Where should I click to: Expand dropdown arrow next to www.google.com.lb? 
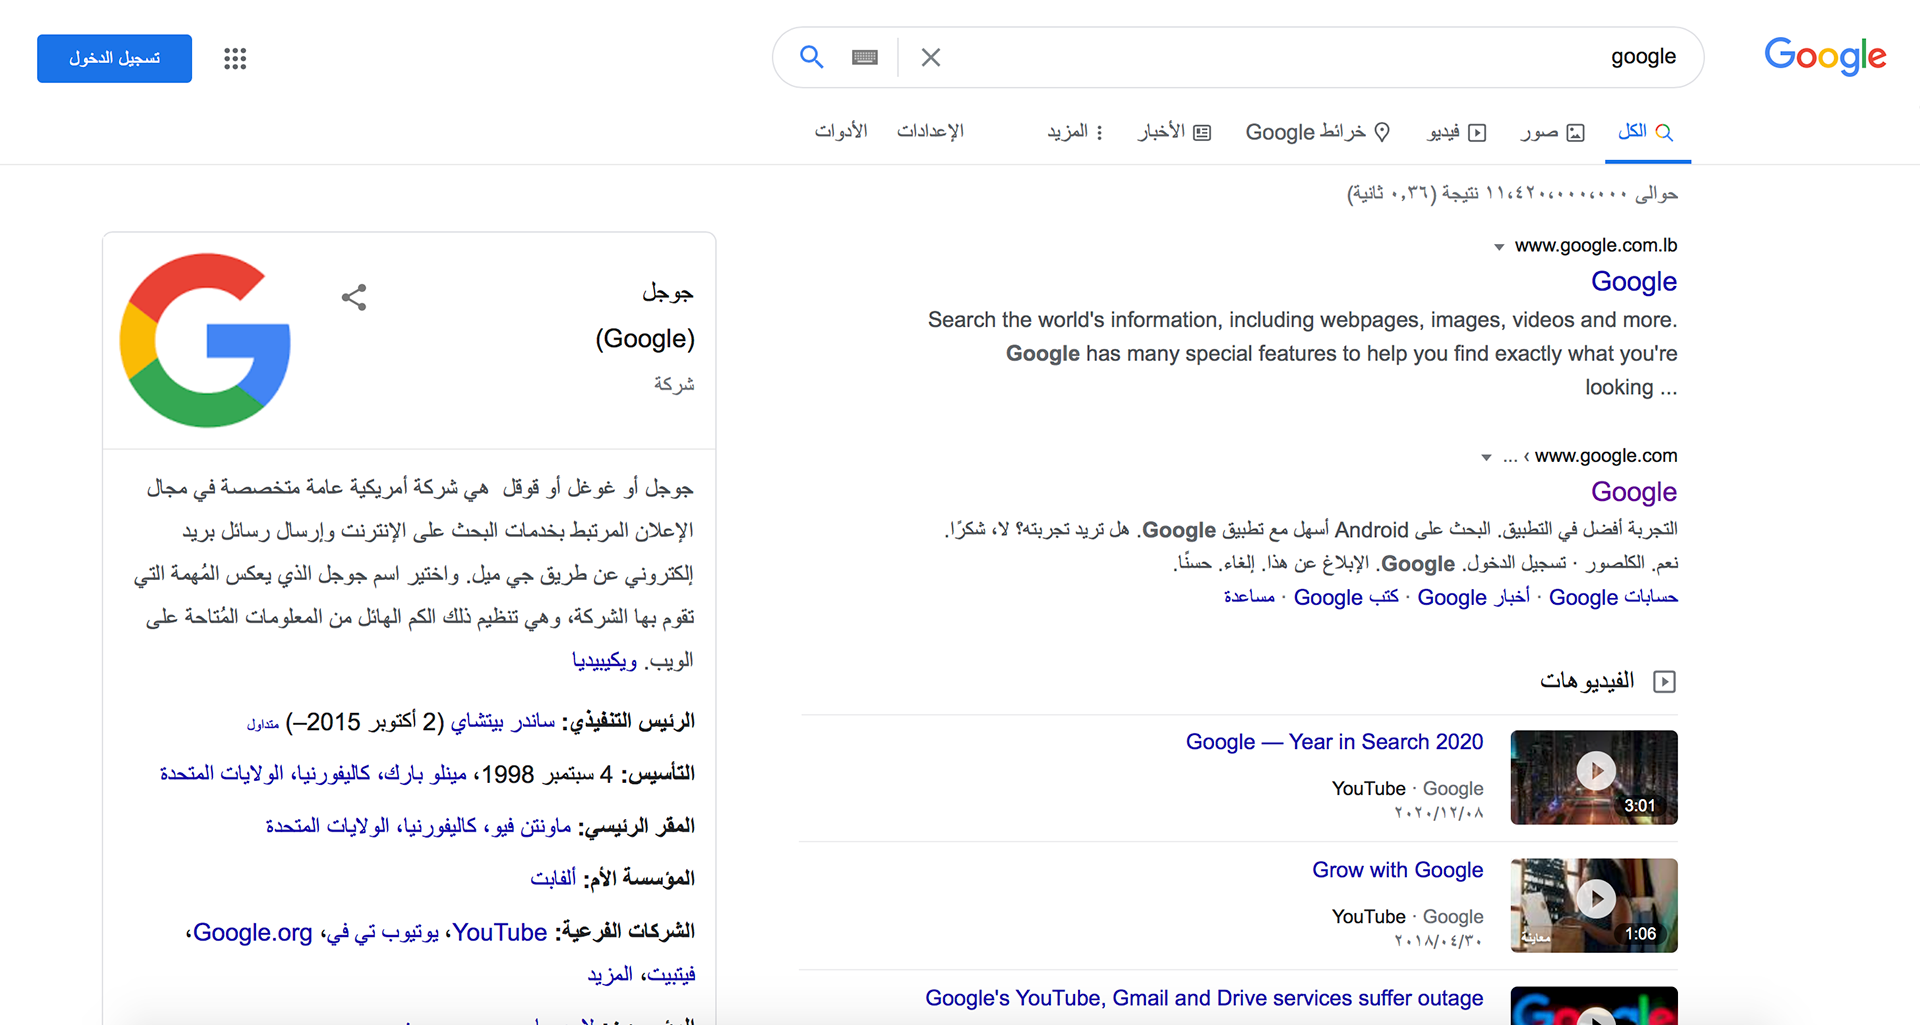[x=1499, y=247]
